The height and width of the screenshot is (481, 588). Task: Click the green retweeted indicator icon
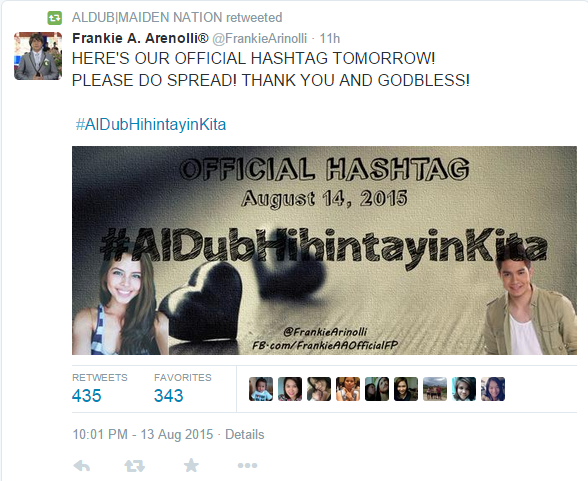54,18
